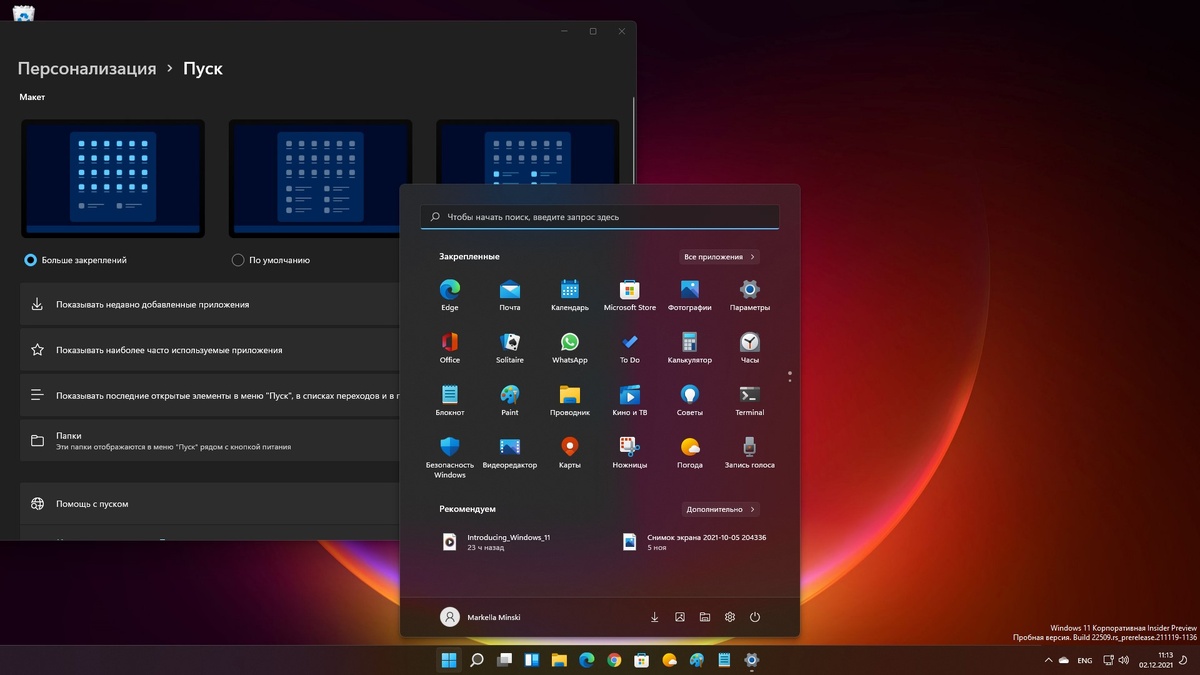This screenshot has width=1200, height=675.
Task: Open Downloads folder in Start menu footer
Action: coord(655,617)
